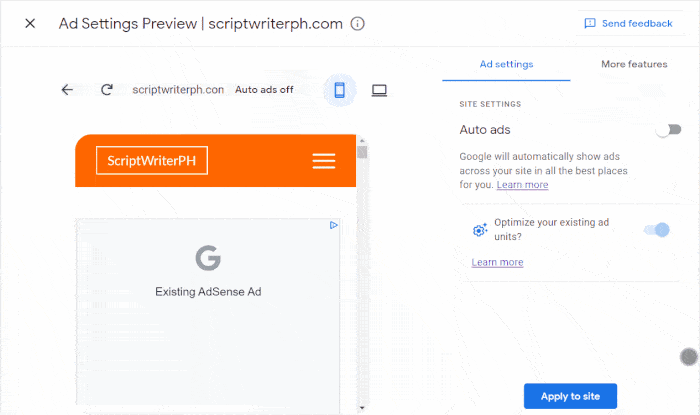
Task: Reload the site preview
Action: pos(106,90)
